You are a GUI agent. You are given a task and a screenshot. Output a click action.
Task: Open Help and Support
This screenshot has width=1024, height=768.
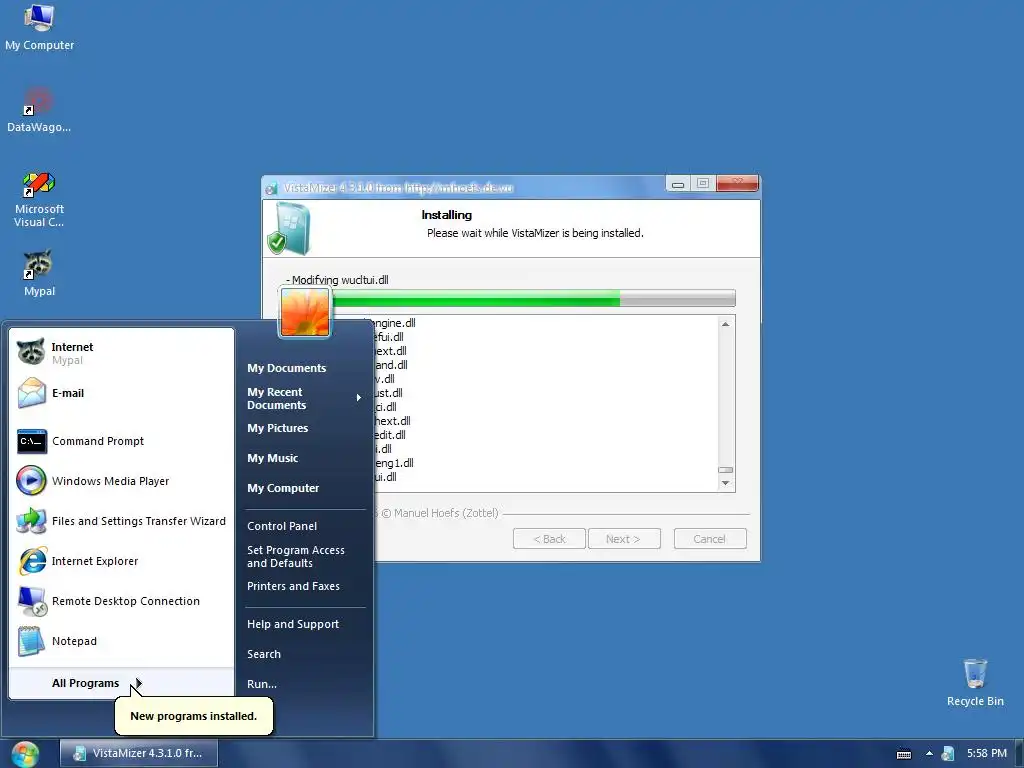[293, 624]
